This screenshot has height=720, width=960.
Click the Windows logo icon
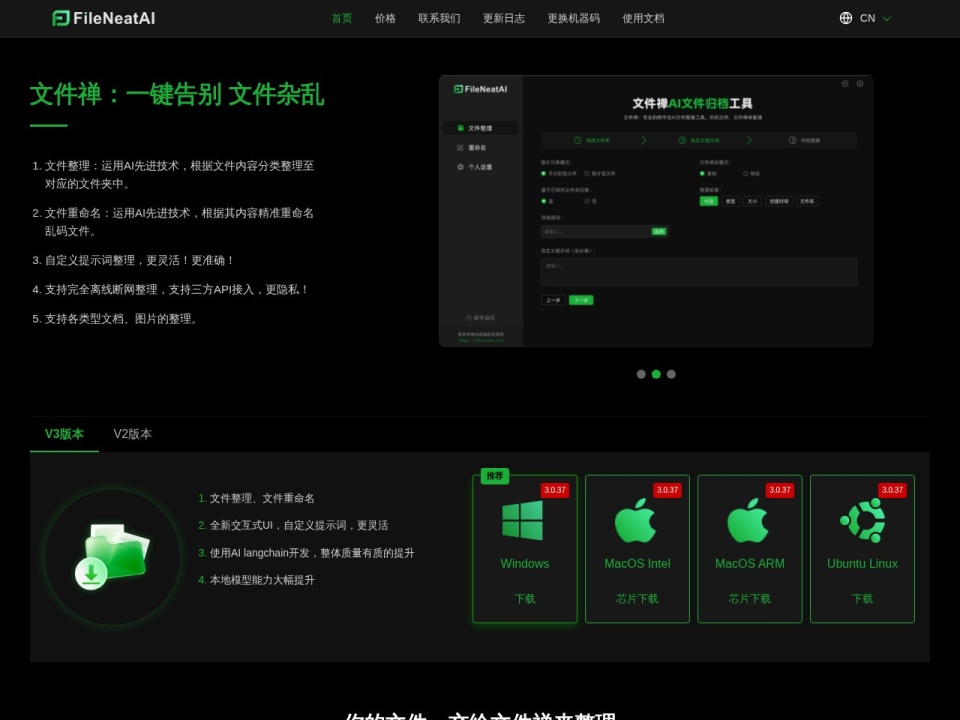coord(522,520)
